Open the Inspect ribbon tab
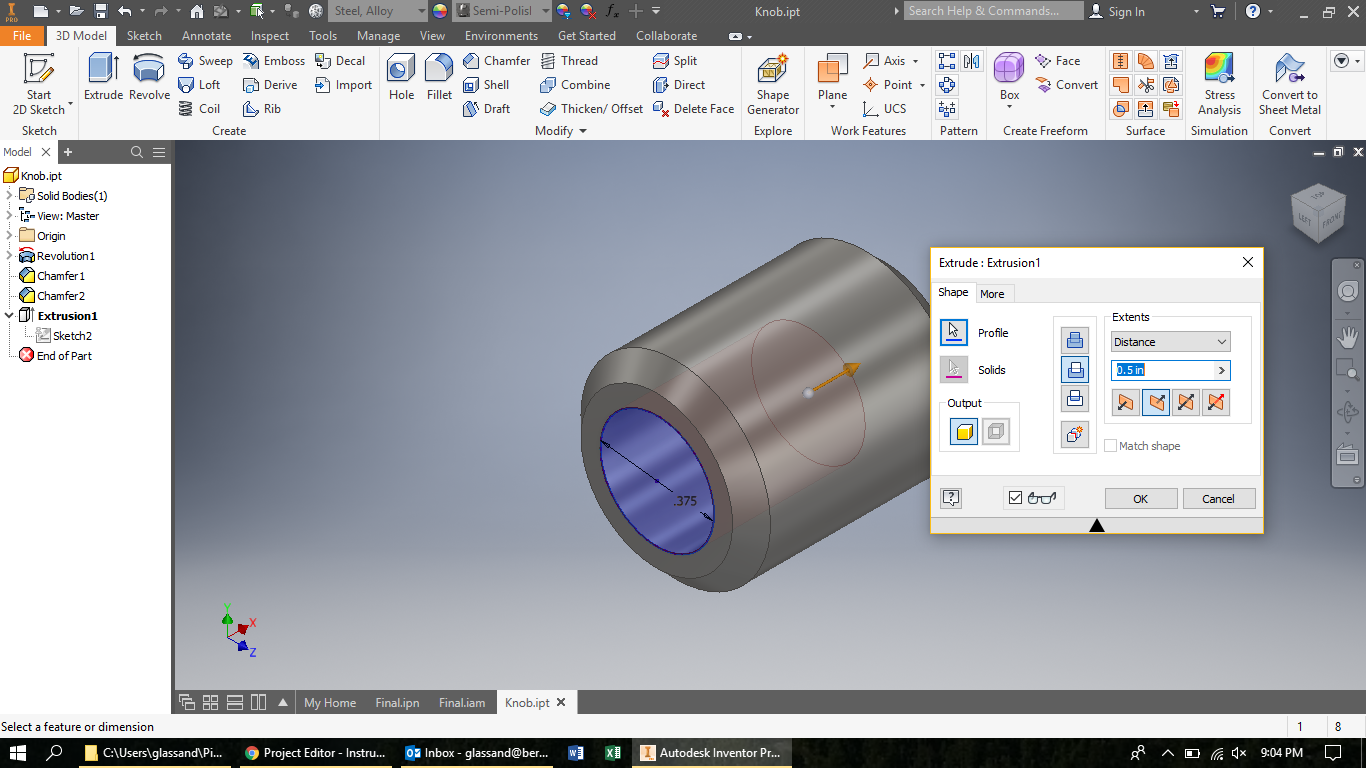Viewport: 1366px width, 768px height. (270, 35)
